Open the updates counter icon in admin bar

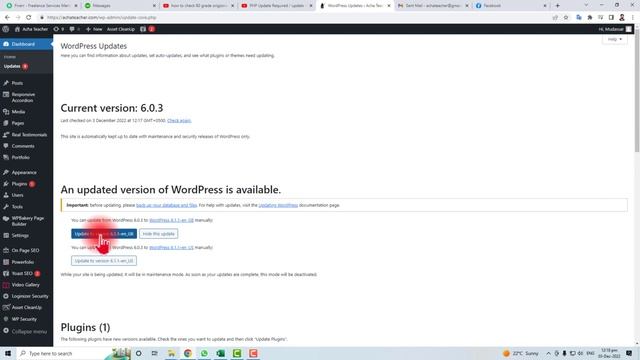pos(58,29)
